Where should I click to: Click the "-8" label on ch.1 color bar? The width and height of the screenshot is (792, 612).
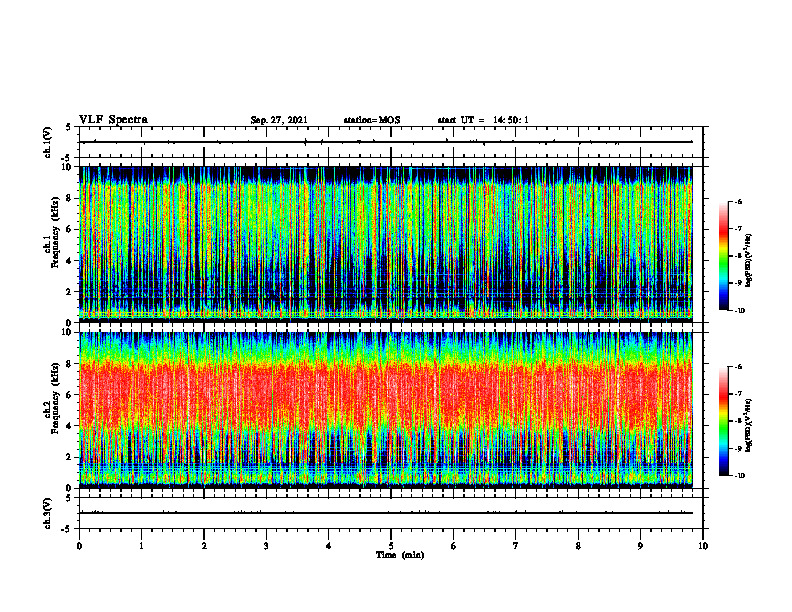738,256
